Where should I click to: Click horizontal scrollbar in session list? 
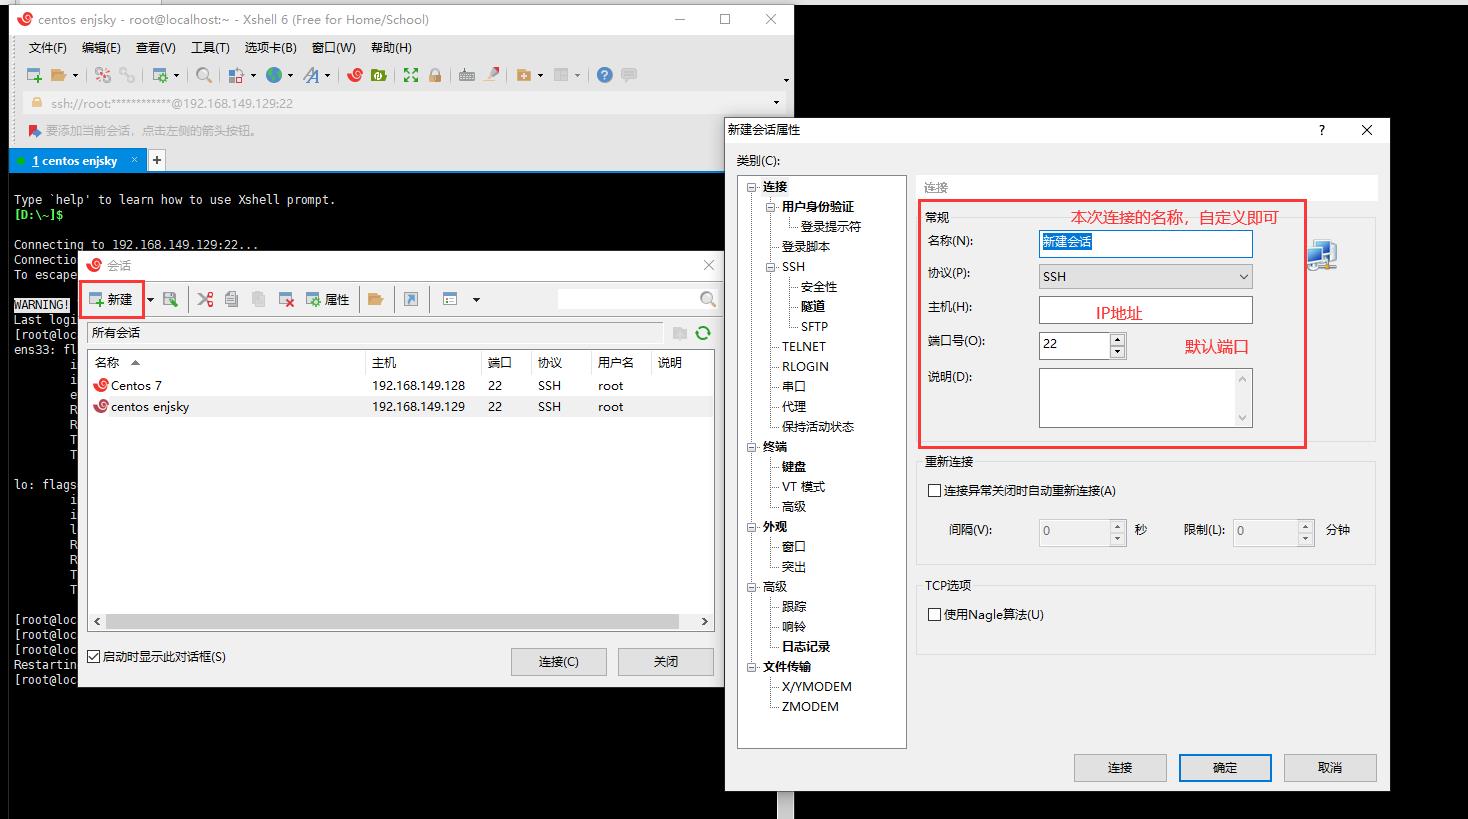tap(390, 621)
